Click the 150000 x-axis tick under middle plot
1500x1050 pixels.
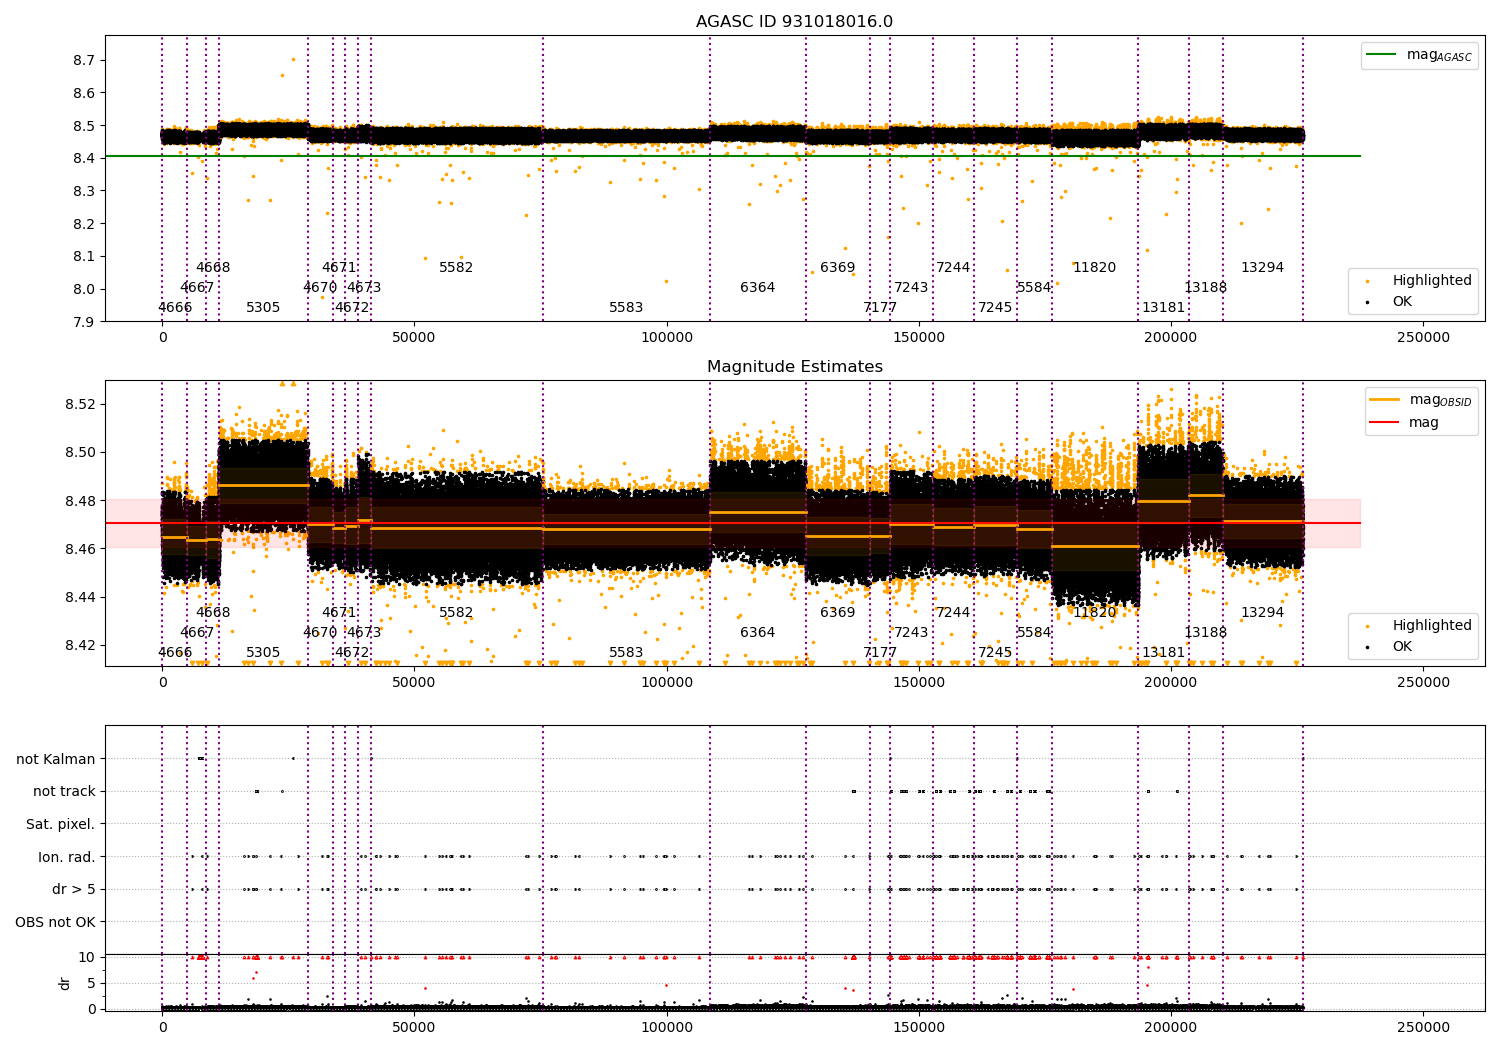tap(918, 683)
